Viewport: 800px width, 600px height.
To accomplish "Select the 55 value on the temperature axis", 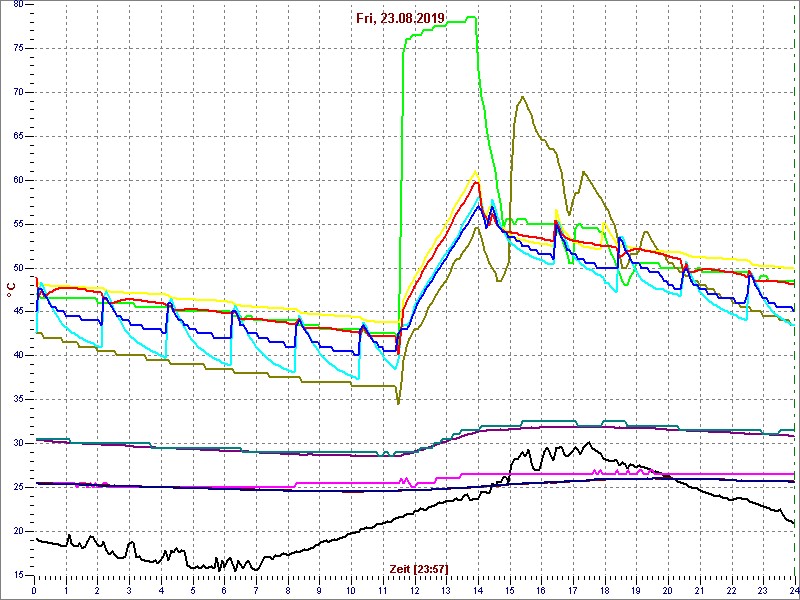I will pyautogui.click(x=18, y=224).
